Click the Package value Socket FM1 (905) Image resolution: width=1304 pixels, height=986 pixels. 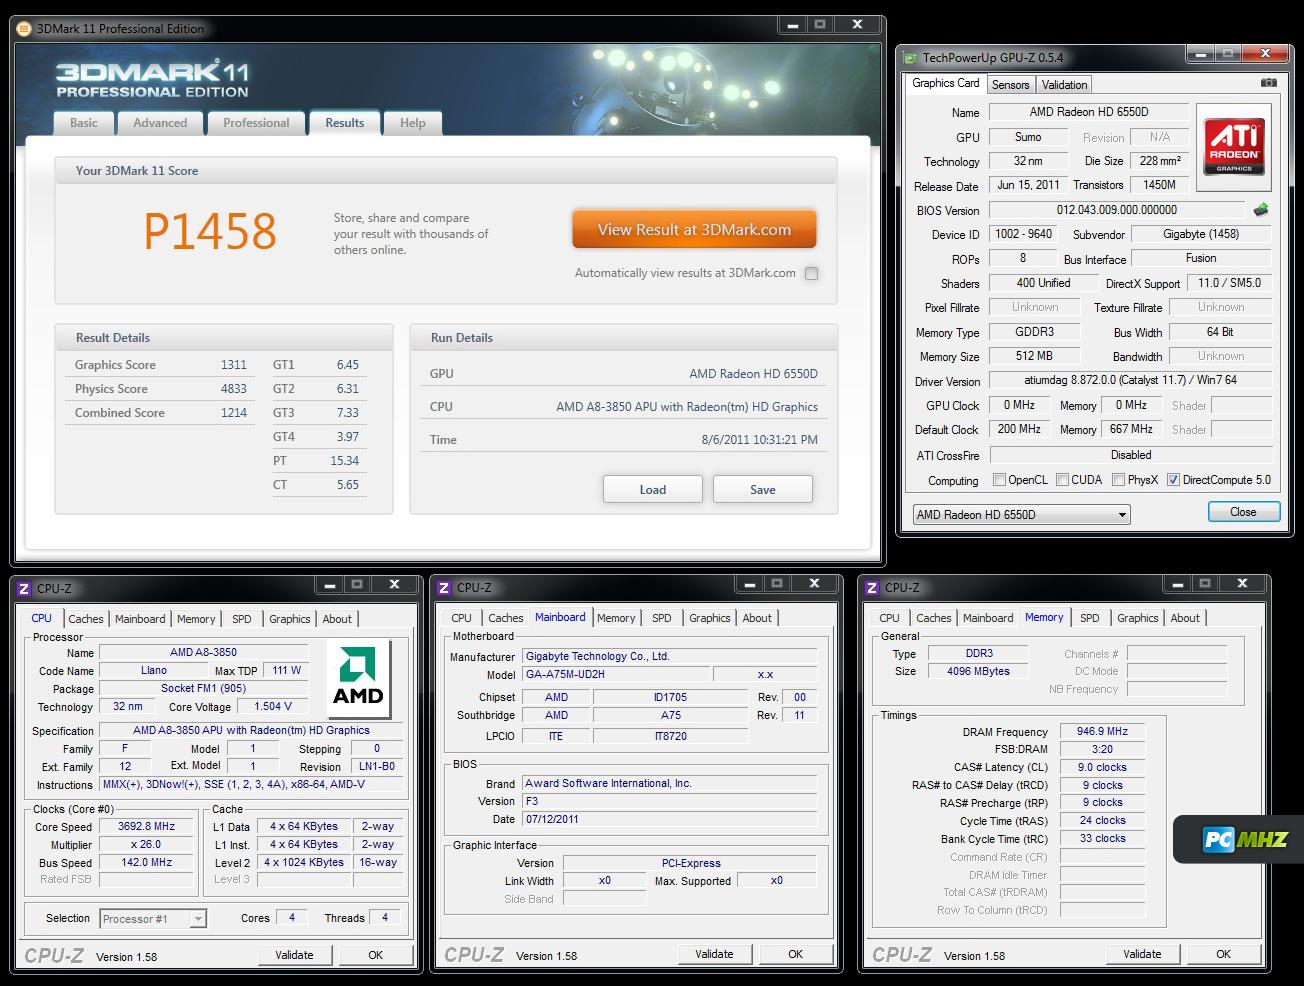coord(204,689)
